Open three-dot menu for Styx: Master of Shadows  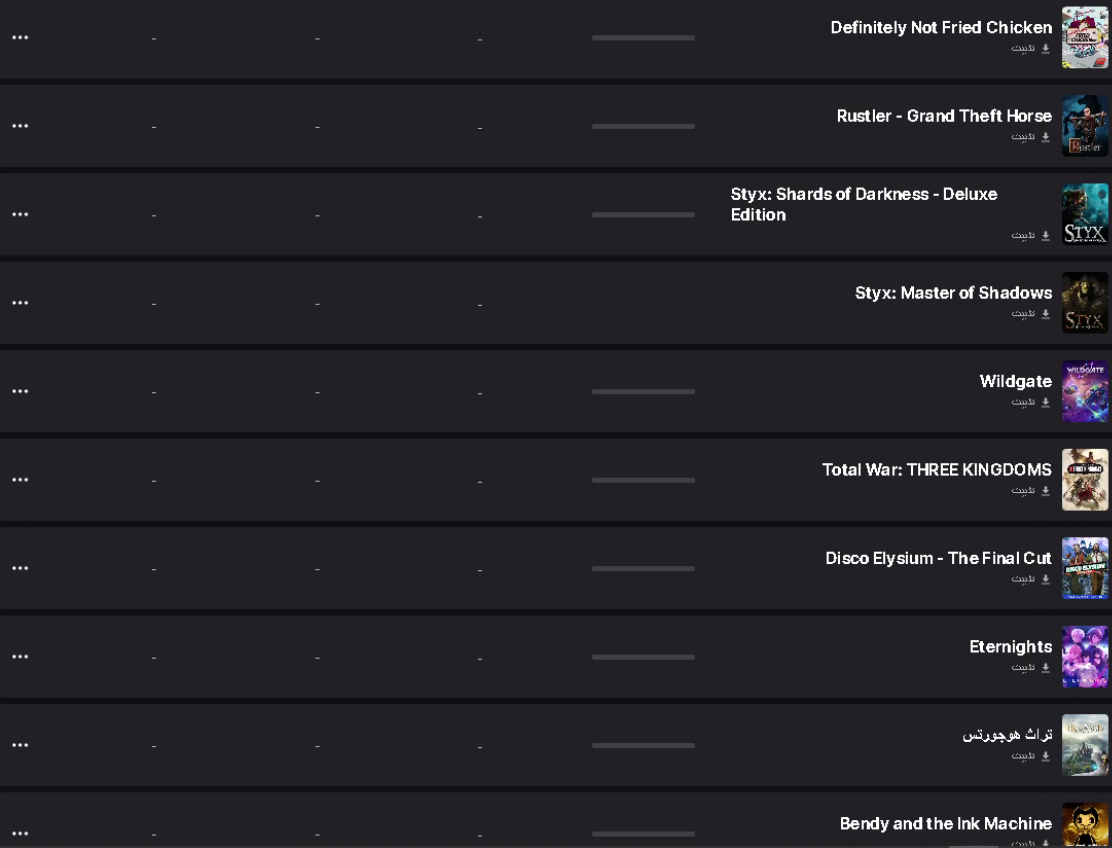point(20,303)
